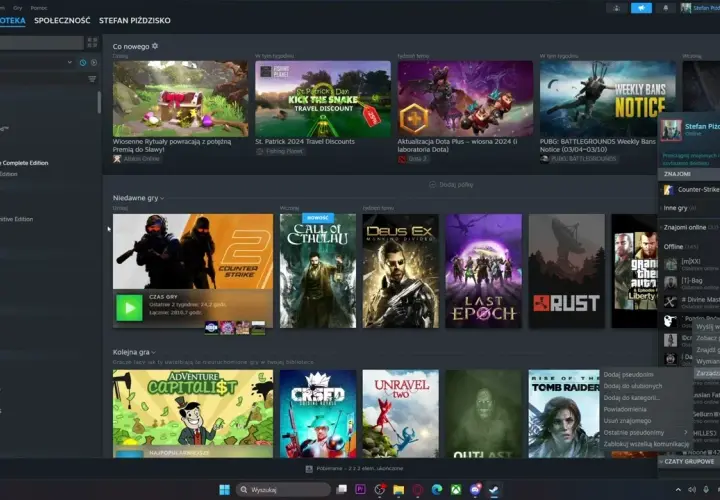Open friends requests icon in top bar
Image resolution: width=720 pixels, height=500 pixels.
pos(616,8)
